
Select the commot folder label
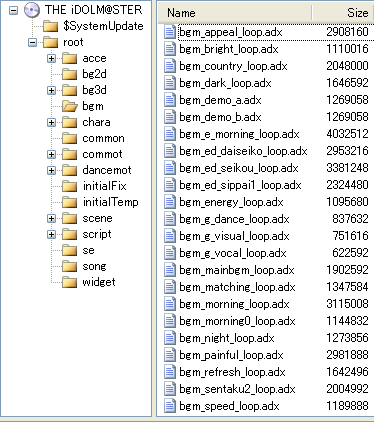pyautogui.click(x=102, y=154)
